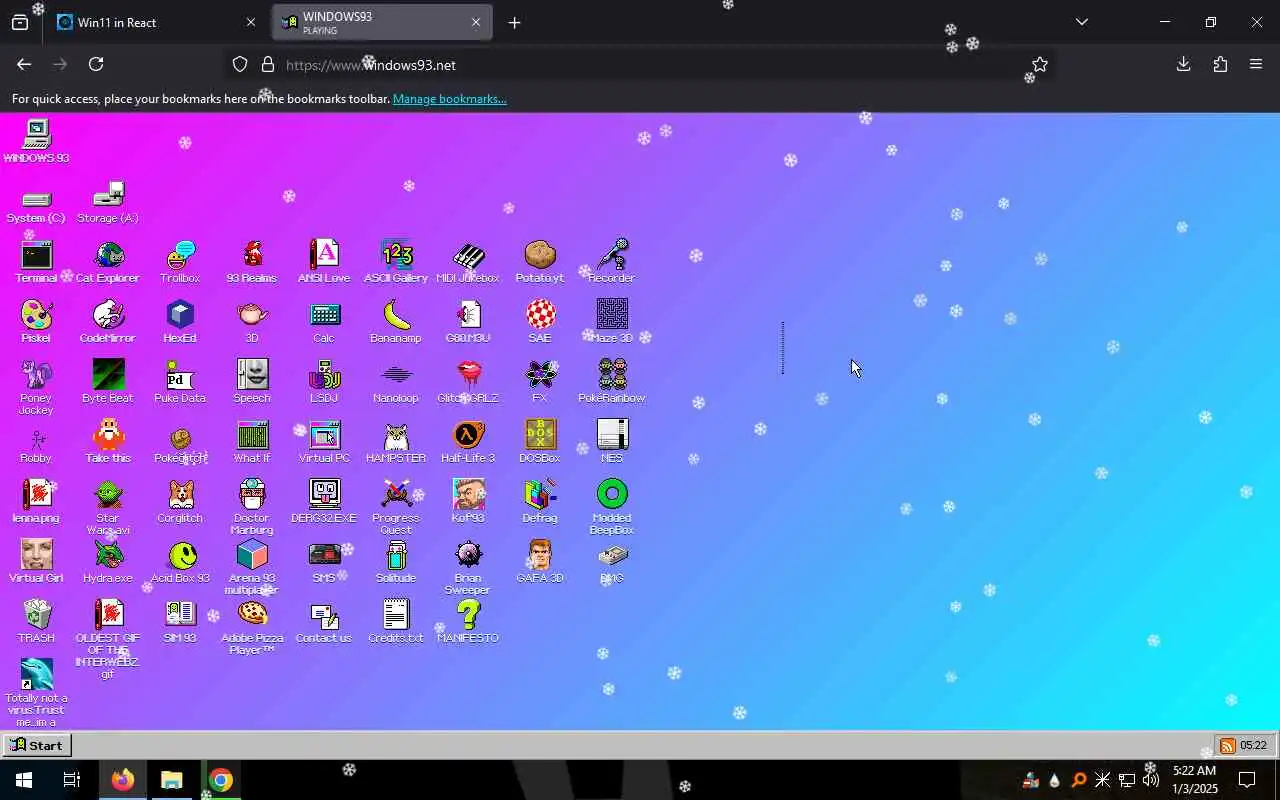Open DOSBox icon

click(x=540, y=442)
